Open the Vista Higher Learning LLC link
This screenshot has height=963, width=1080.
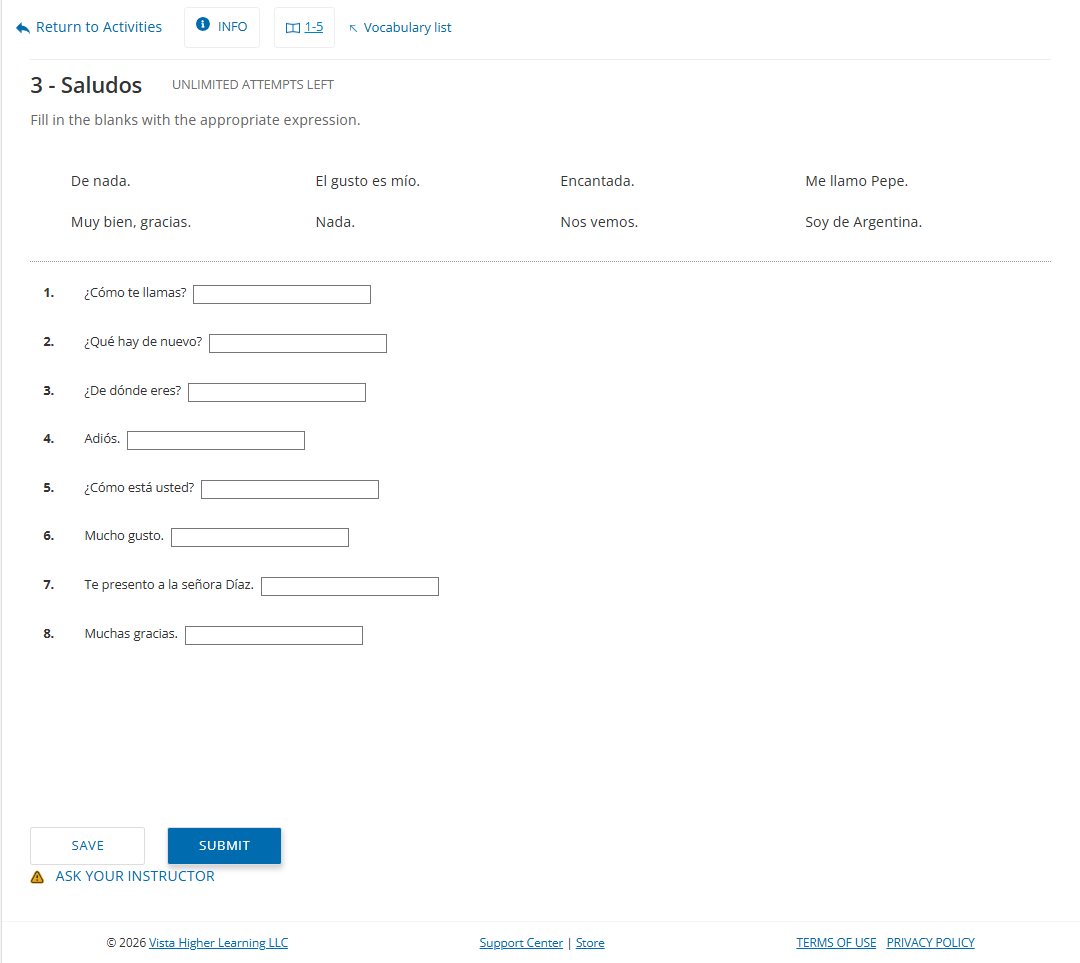[218, 942]
